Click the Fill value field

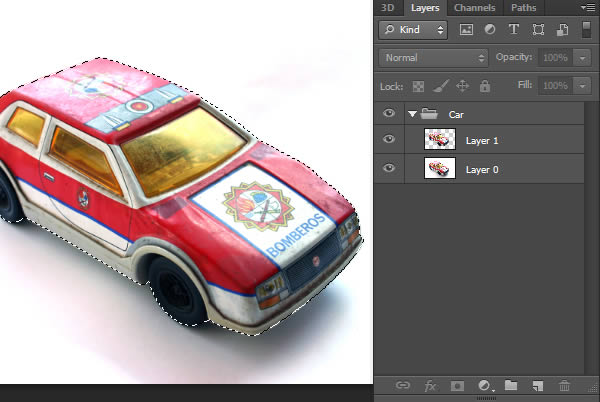click(556, 86)
